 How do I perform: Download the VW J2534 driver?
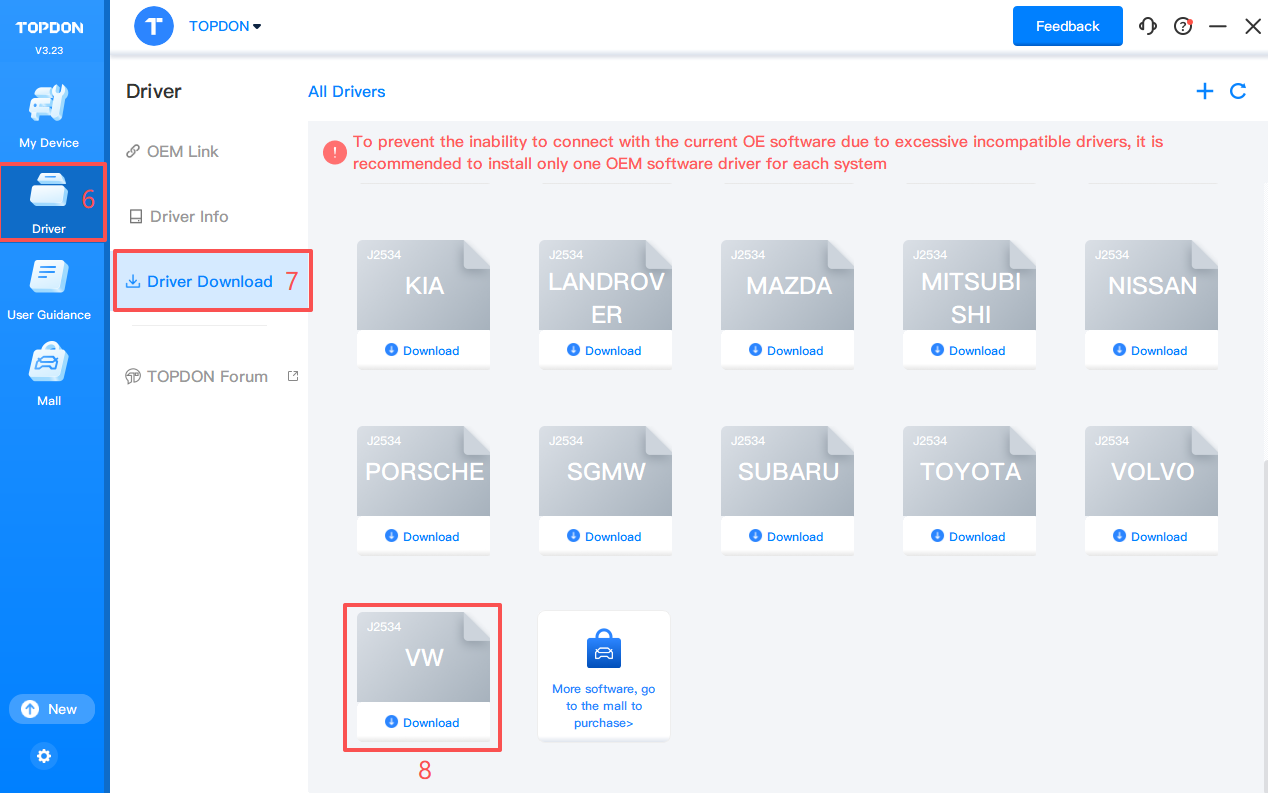423,722
